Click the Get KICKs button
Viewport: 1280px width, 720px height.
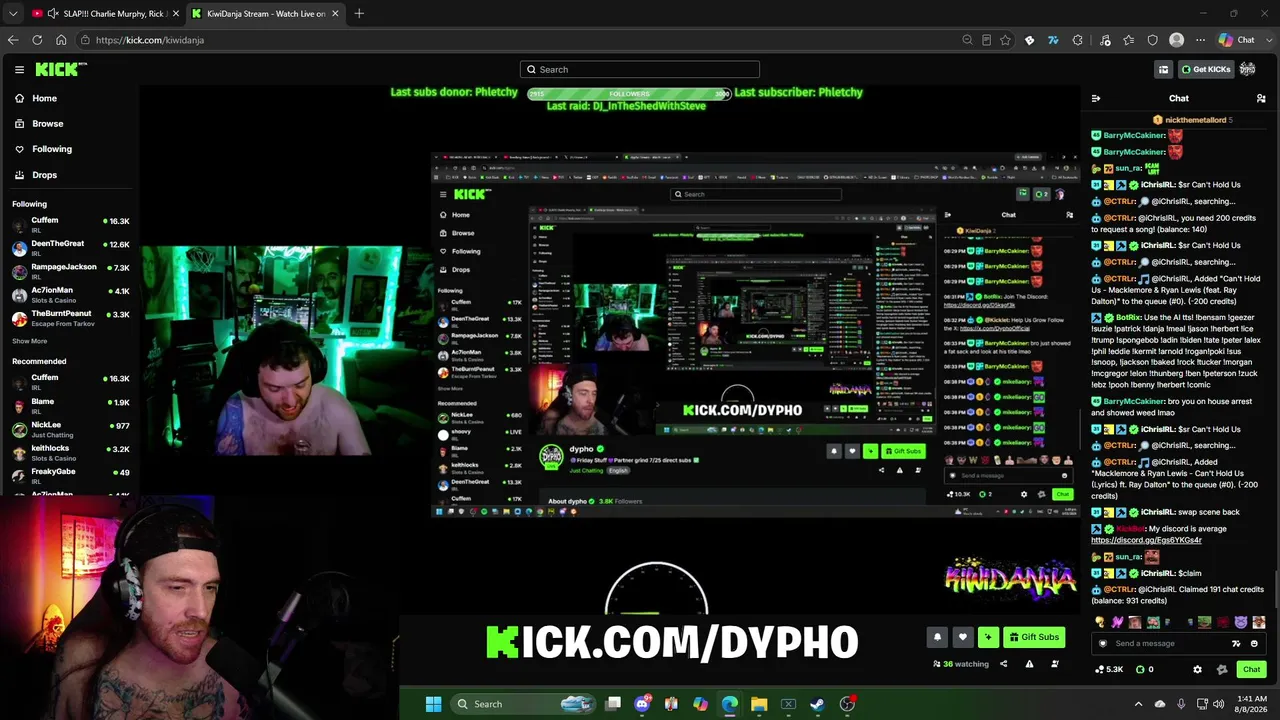(1206, 69)
